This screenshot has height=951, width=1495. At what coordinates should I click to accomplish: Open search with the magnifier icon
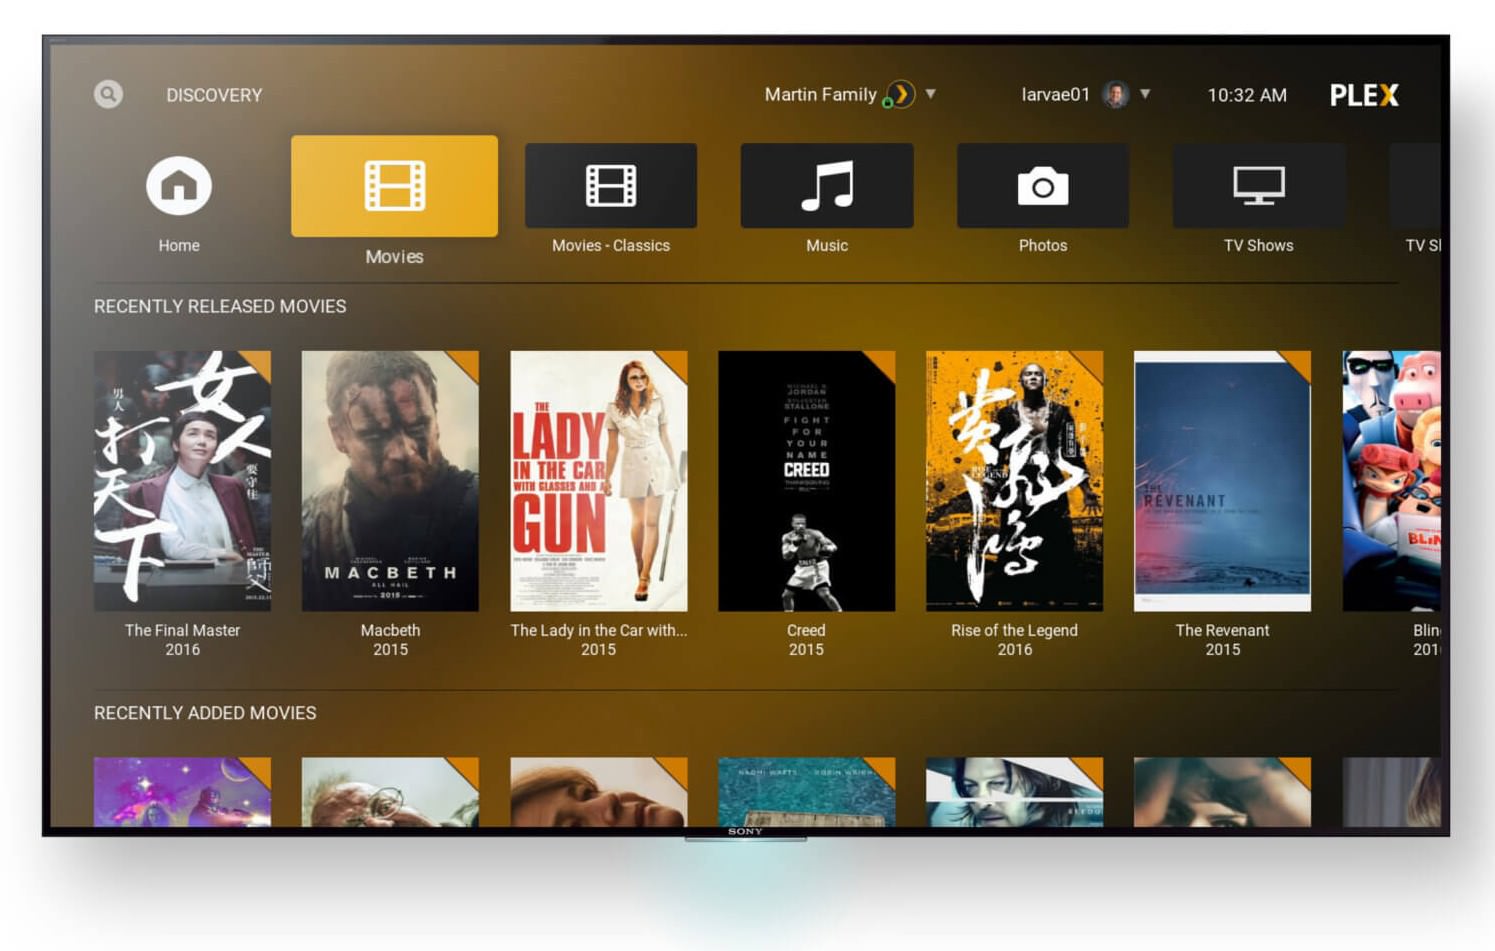[108, 94]
